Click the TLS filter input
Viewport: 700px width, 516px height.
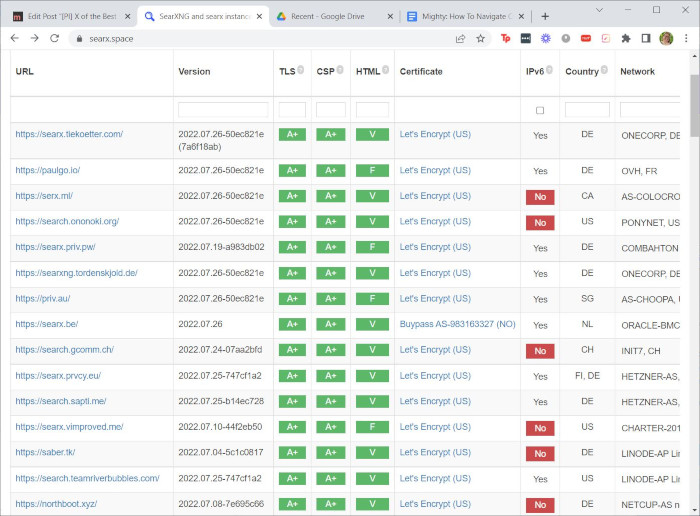pyautogui.click(x=292, y=110)
